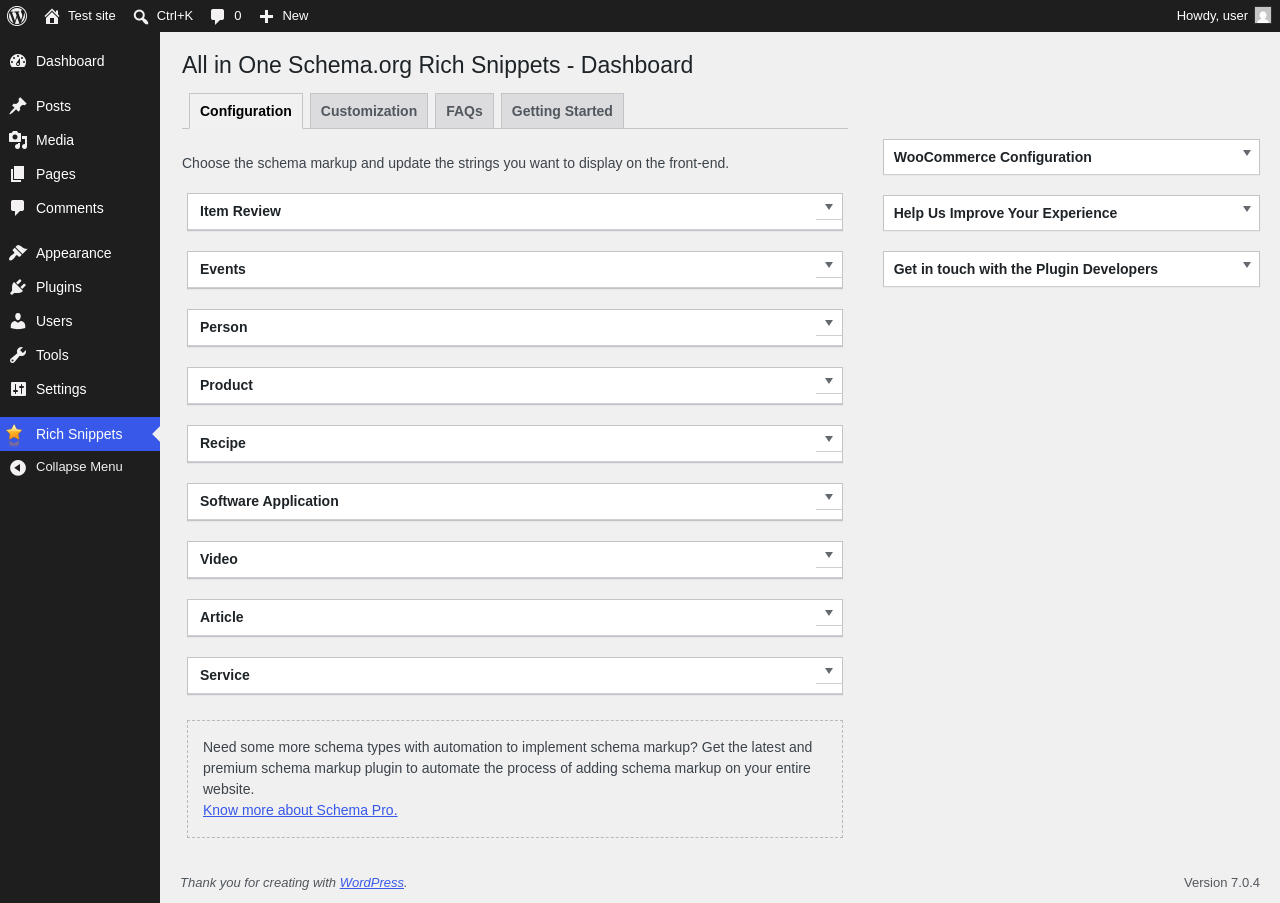The width and height of the screenshot is (1280, 903).
Task: Click the user avatar icon
Action: coord(1263,15)
